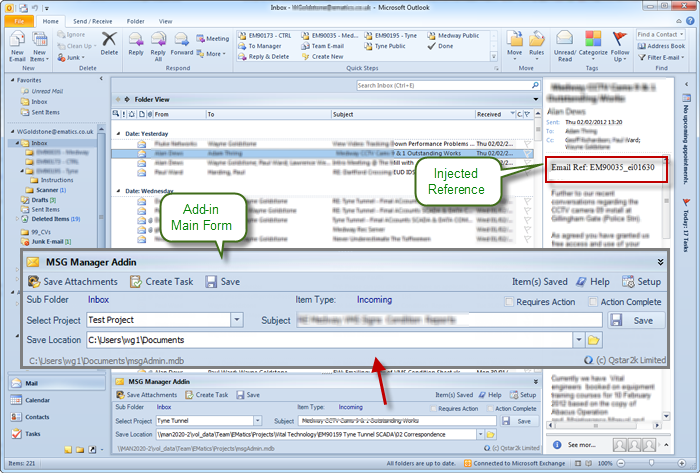Click browse folder icon beside enlarged Save Location

pos(593,340)
